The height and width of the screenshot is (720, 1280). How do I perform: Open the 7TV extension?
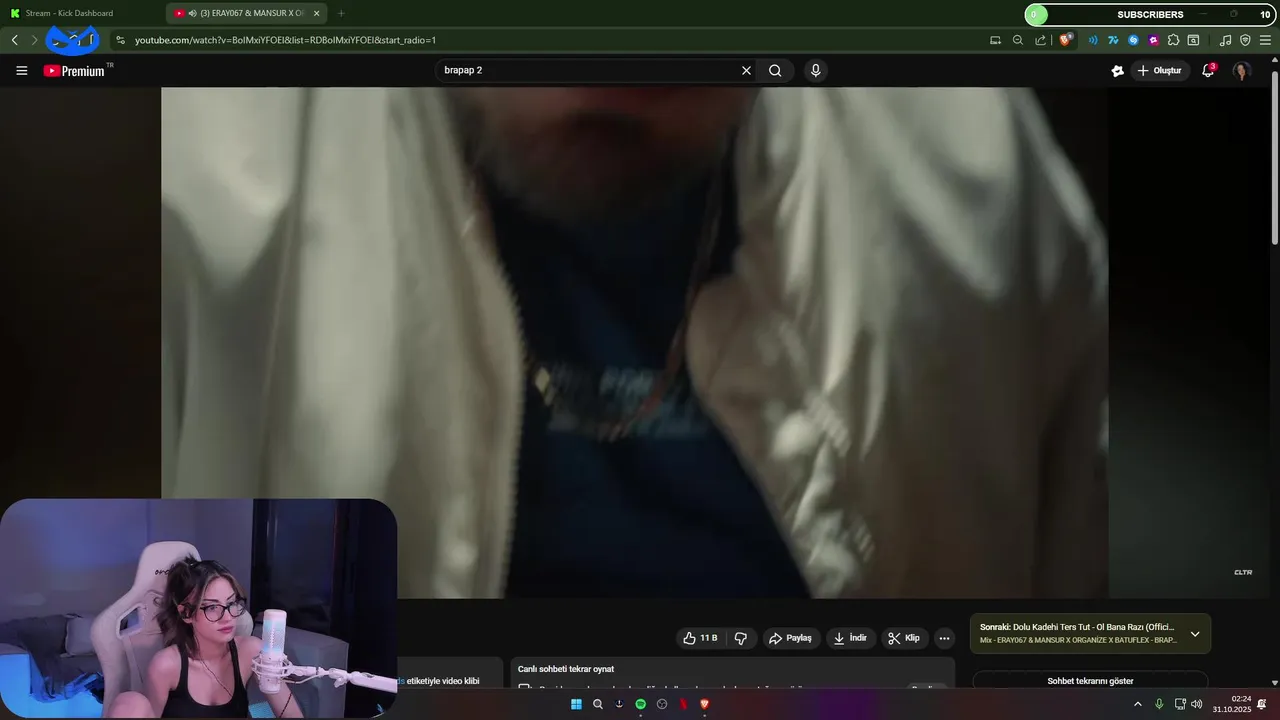tap(1112, 40)
